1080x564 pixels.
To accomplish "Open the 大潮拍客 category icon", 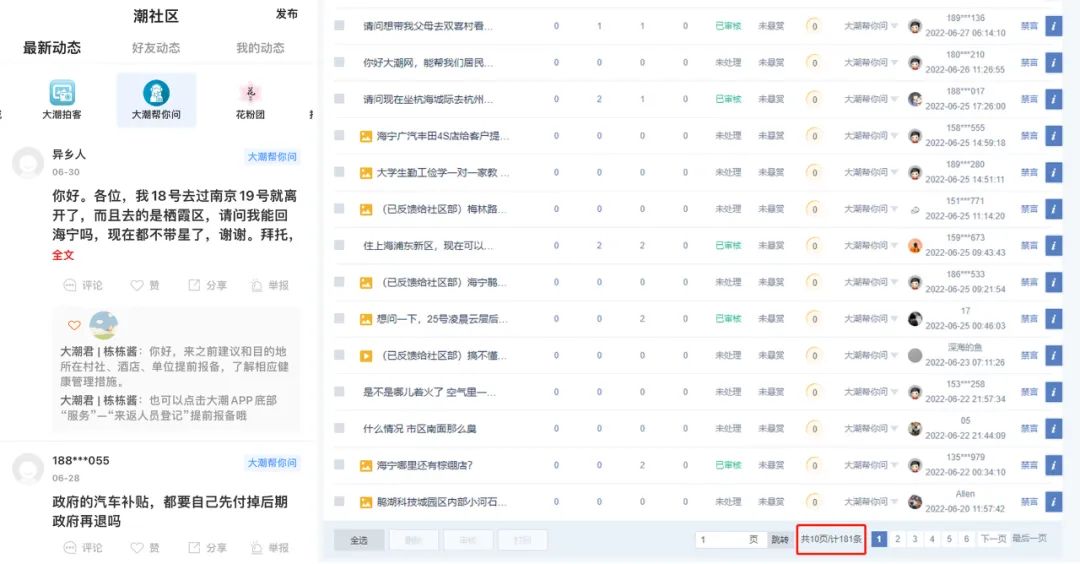I will pyautogui.click(x=62, y=94).
